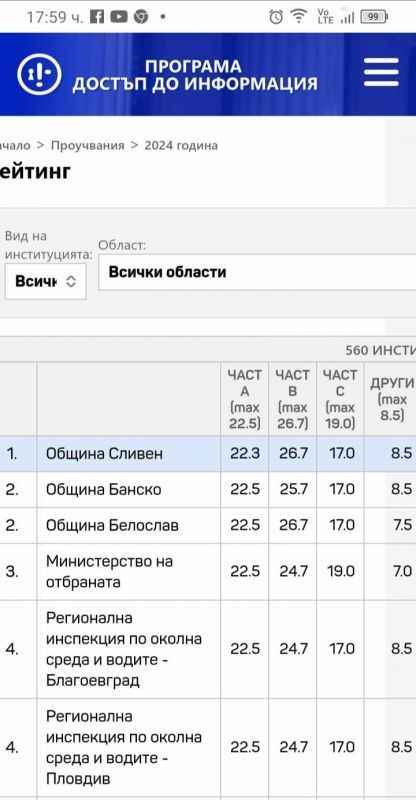This screenshot has height=800, width=416.
Task: Tap the YouTube status bar icon
Action: (x=119, y=17)
